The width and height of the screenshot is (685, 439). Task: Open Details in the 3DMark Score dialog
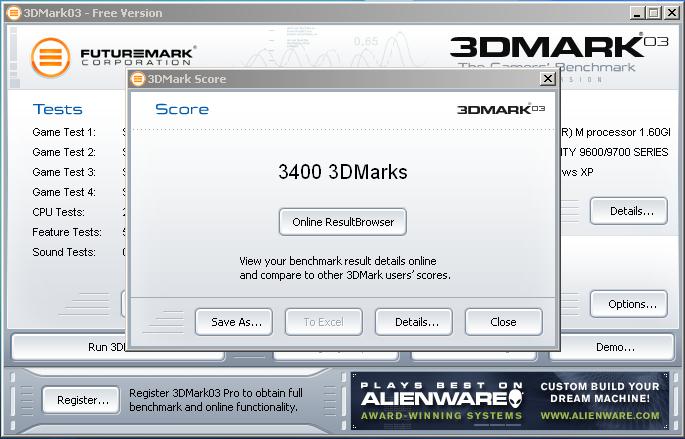pyautogui.click(x=414, y=322)
